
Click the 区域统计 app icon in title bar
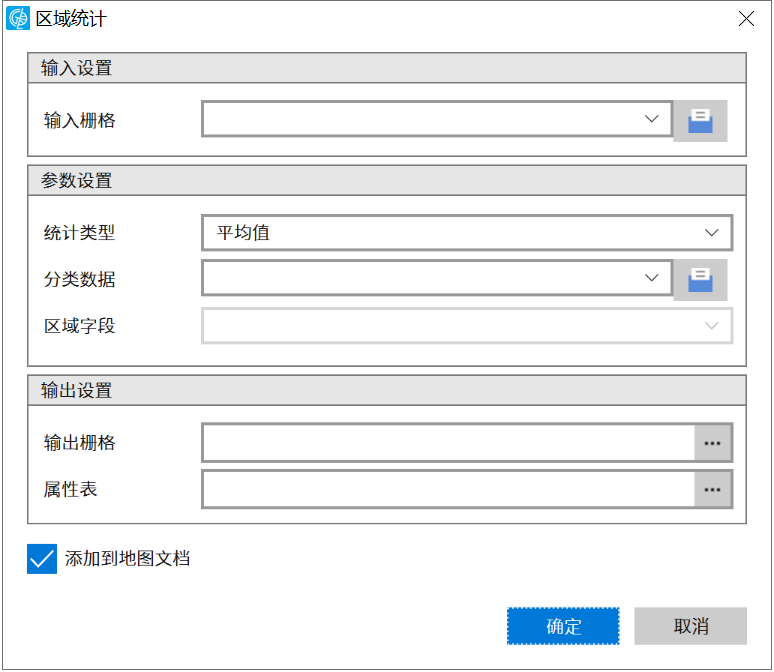click(18, 18)
